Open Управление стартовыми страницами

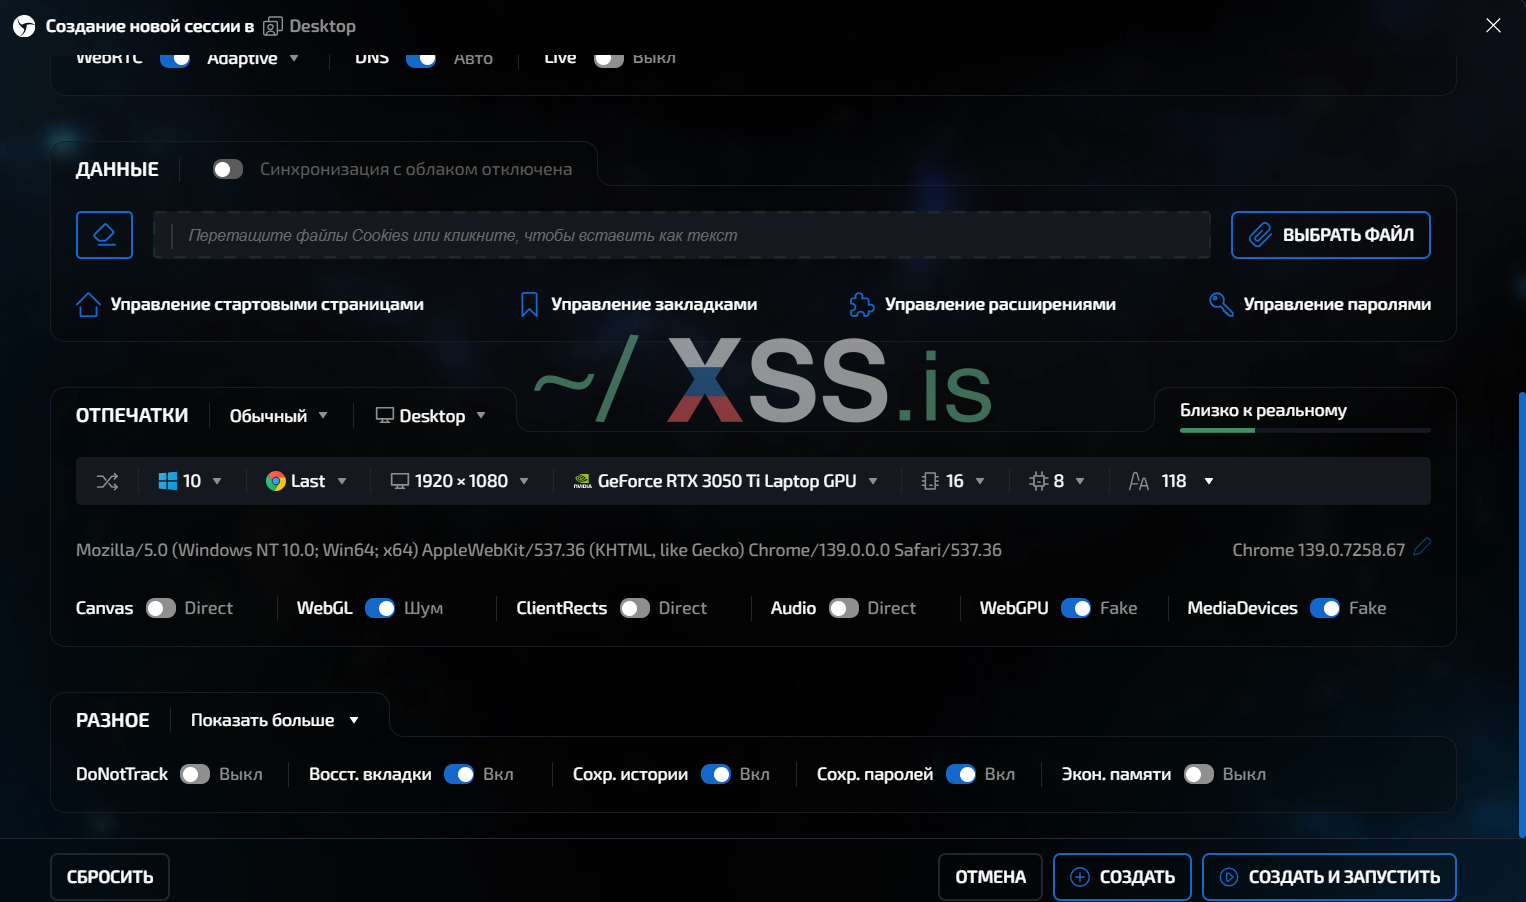[250, 305]
